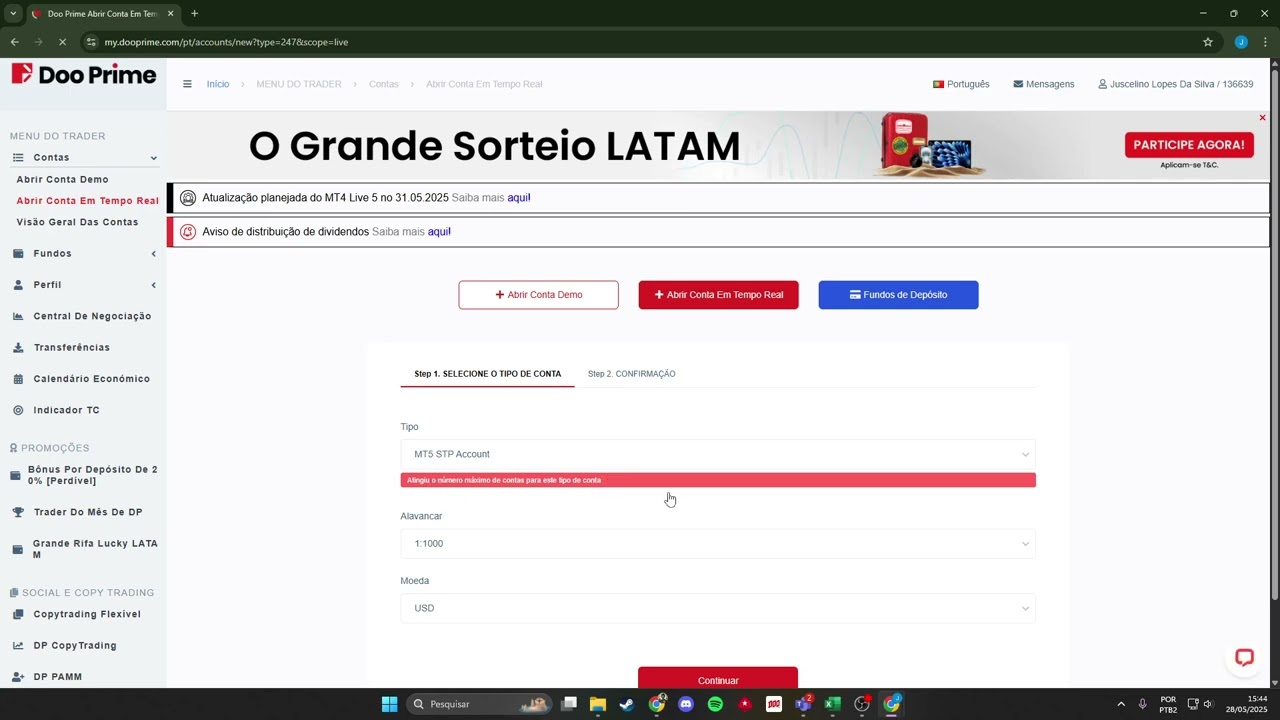
Task: Toggle the hamburger sidebar menu icon
Action: coord(187,84)
